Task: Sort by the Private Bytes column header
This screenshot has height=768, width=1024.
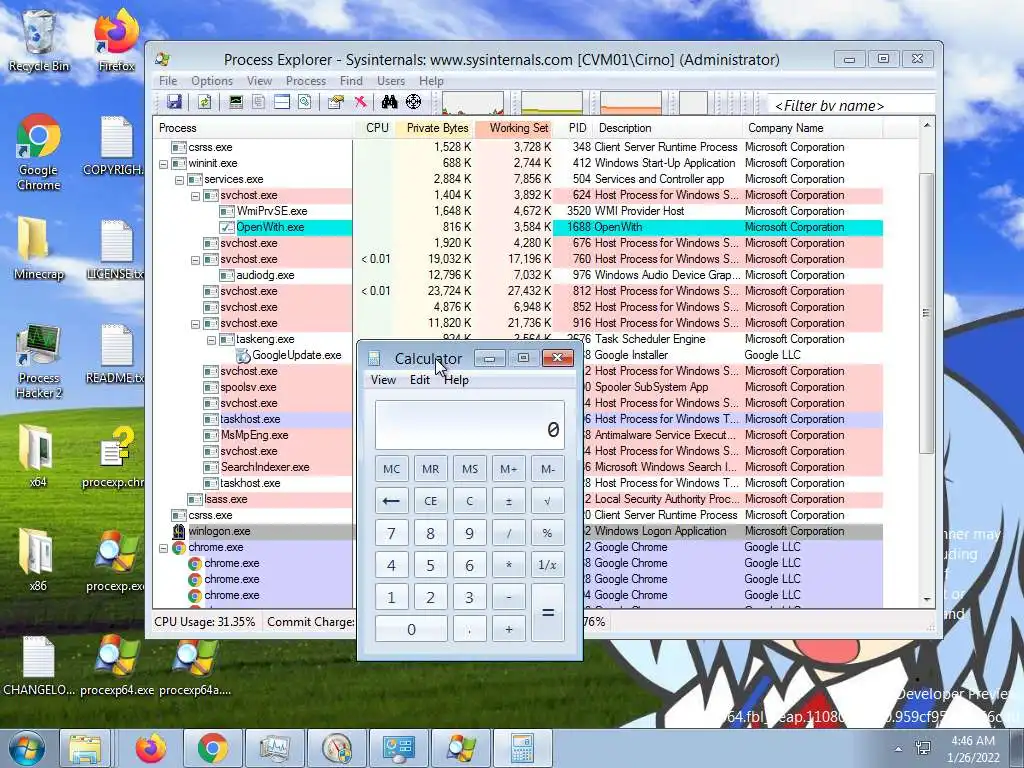Action: (x=436, y=128)
